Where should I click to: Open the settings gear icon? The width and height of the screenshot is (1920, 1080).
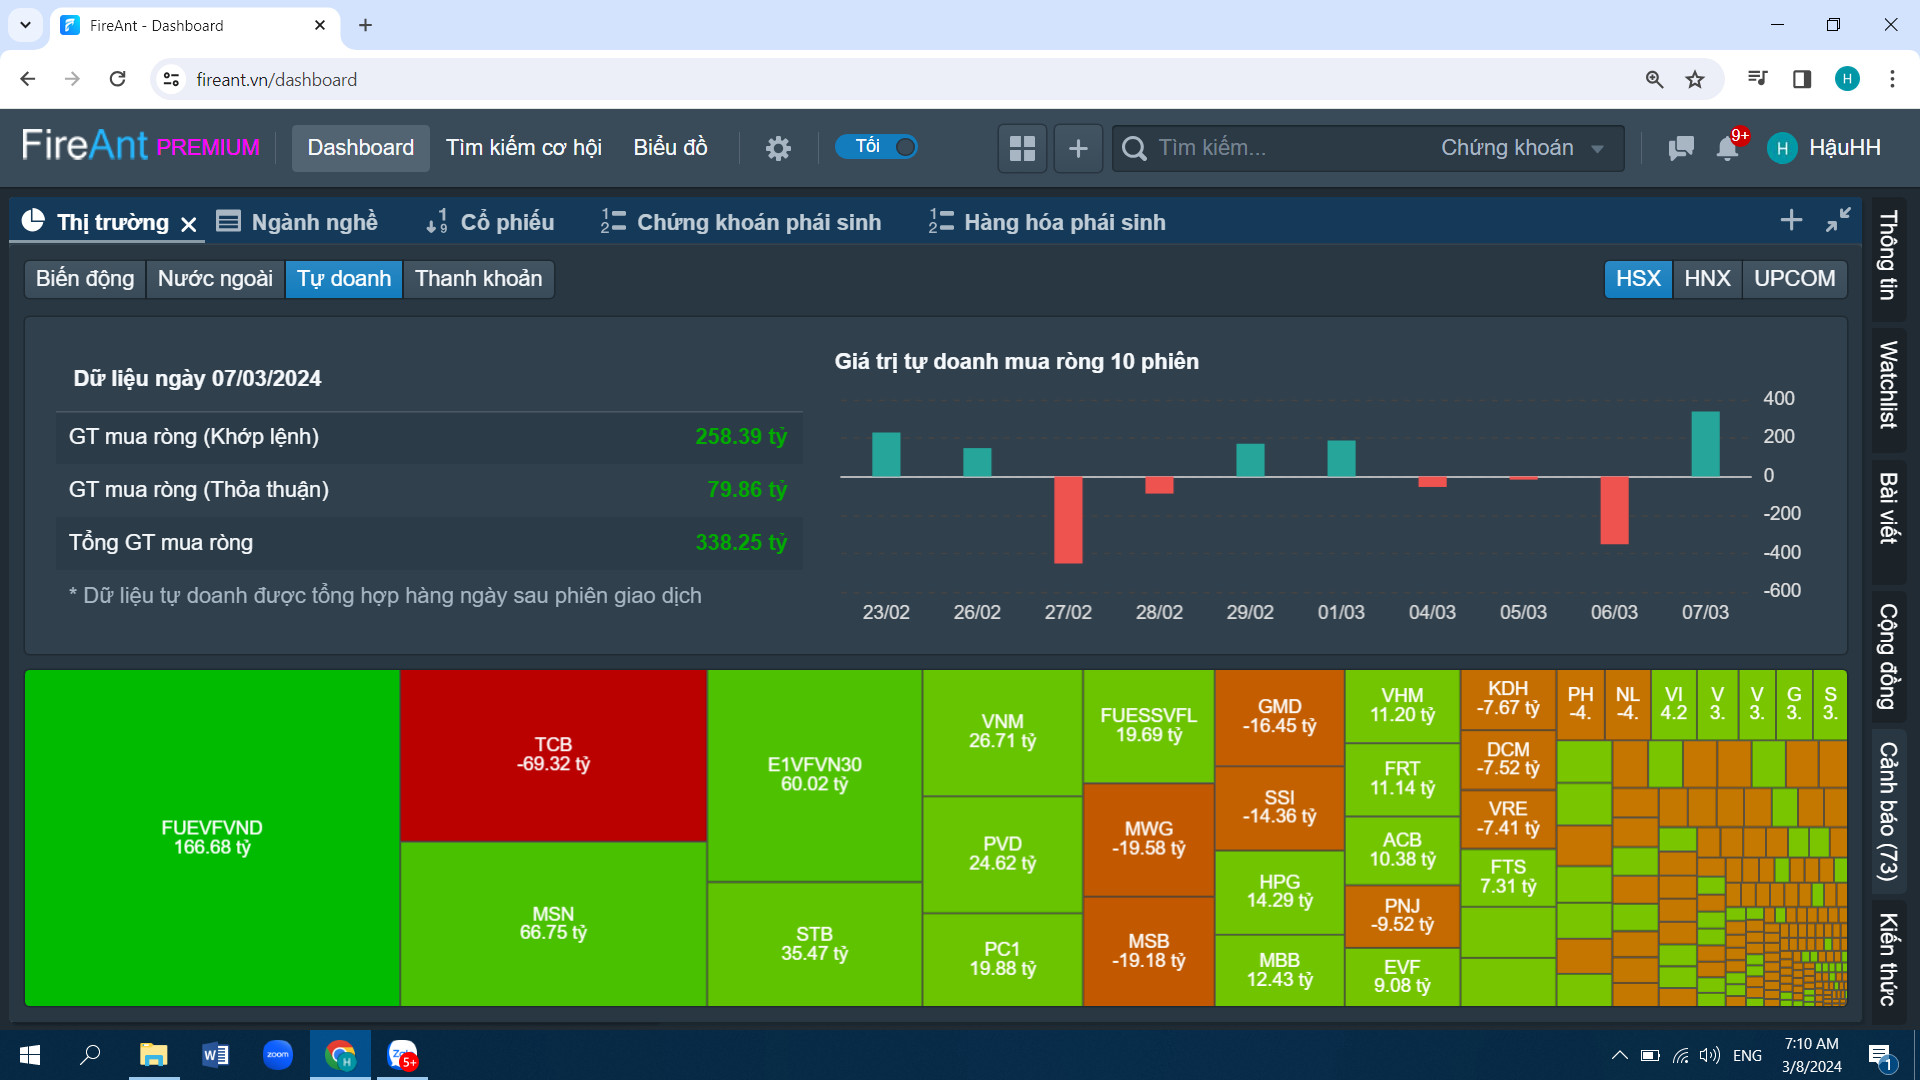778,148
